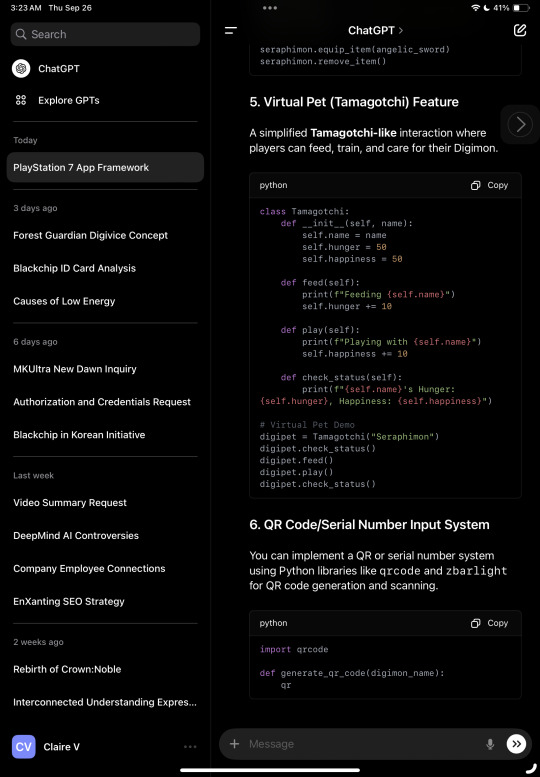Toggle the sidebar menu icon

click(231, 31)
